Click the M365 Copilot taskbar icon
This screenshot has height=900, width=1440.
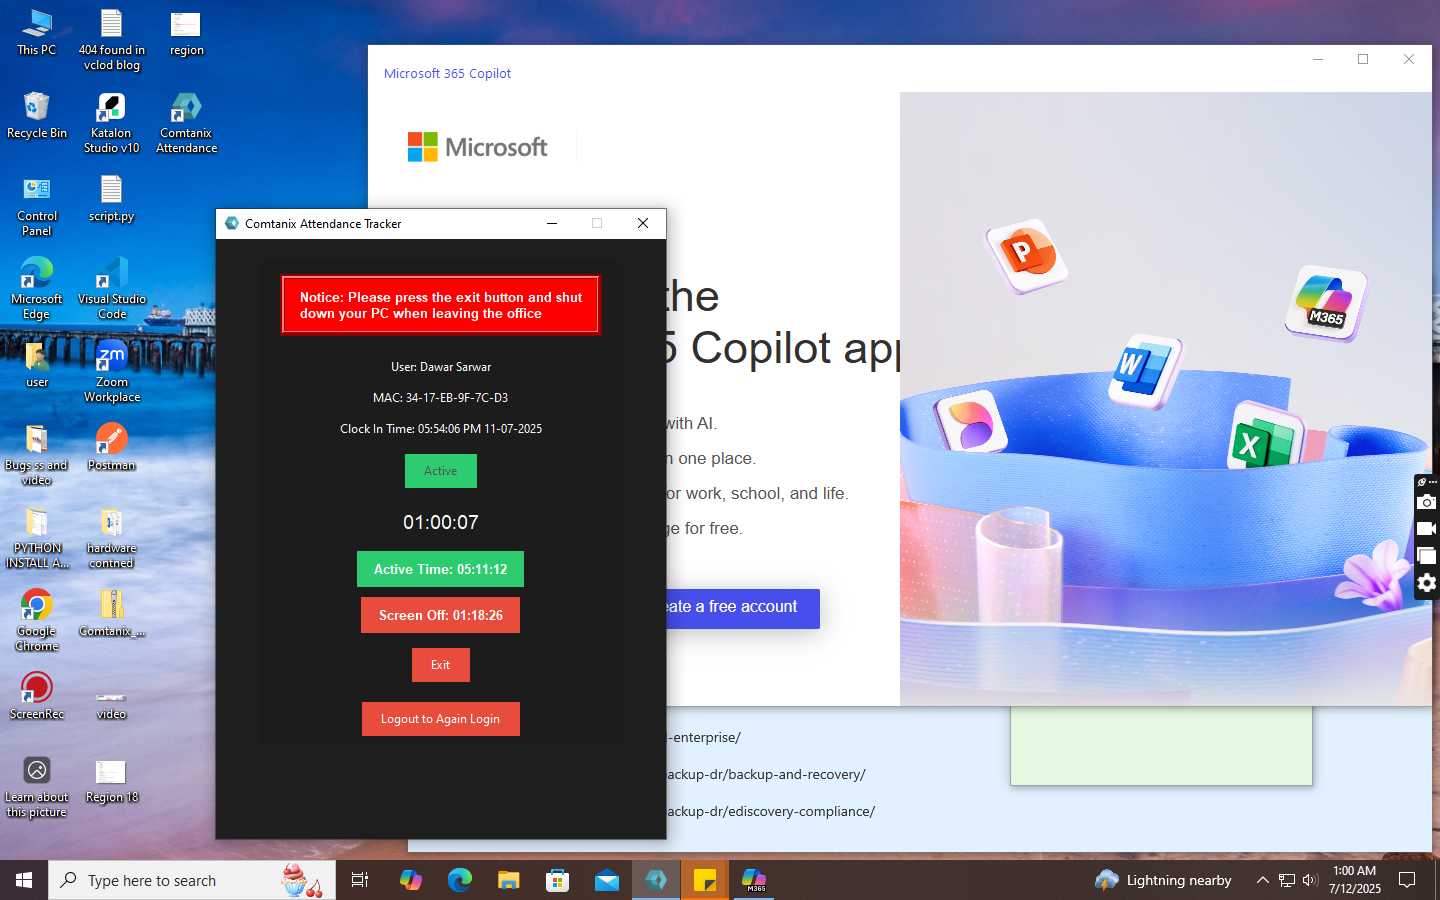[754, 880]
